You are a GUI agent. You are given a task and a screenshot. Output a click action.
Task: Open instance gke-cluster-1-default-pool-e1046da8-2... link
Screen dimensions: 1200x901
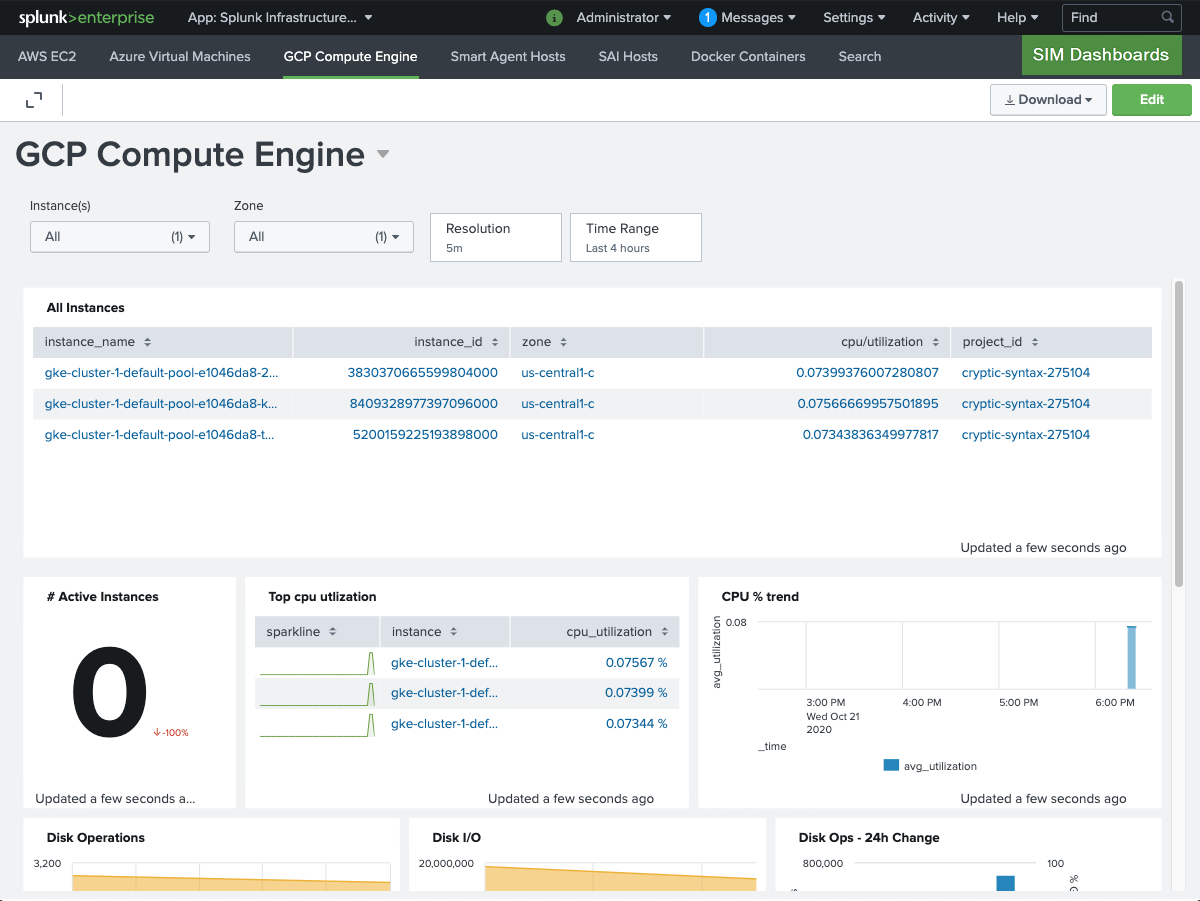162,373
